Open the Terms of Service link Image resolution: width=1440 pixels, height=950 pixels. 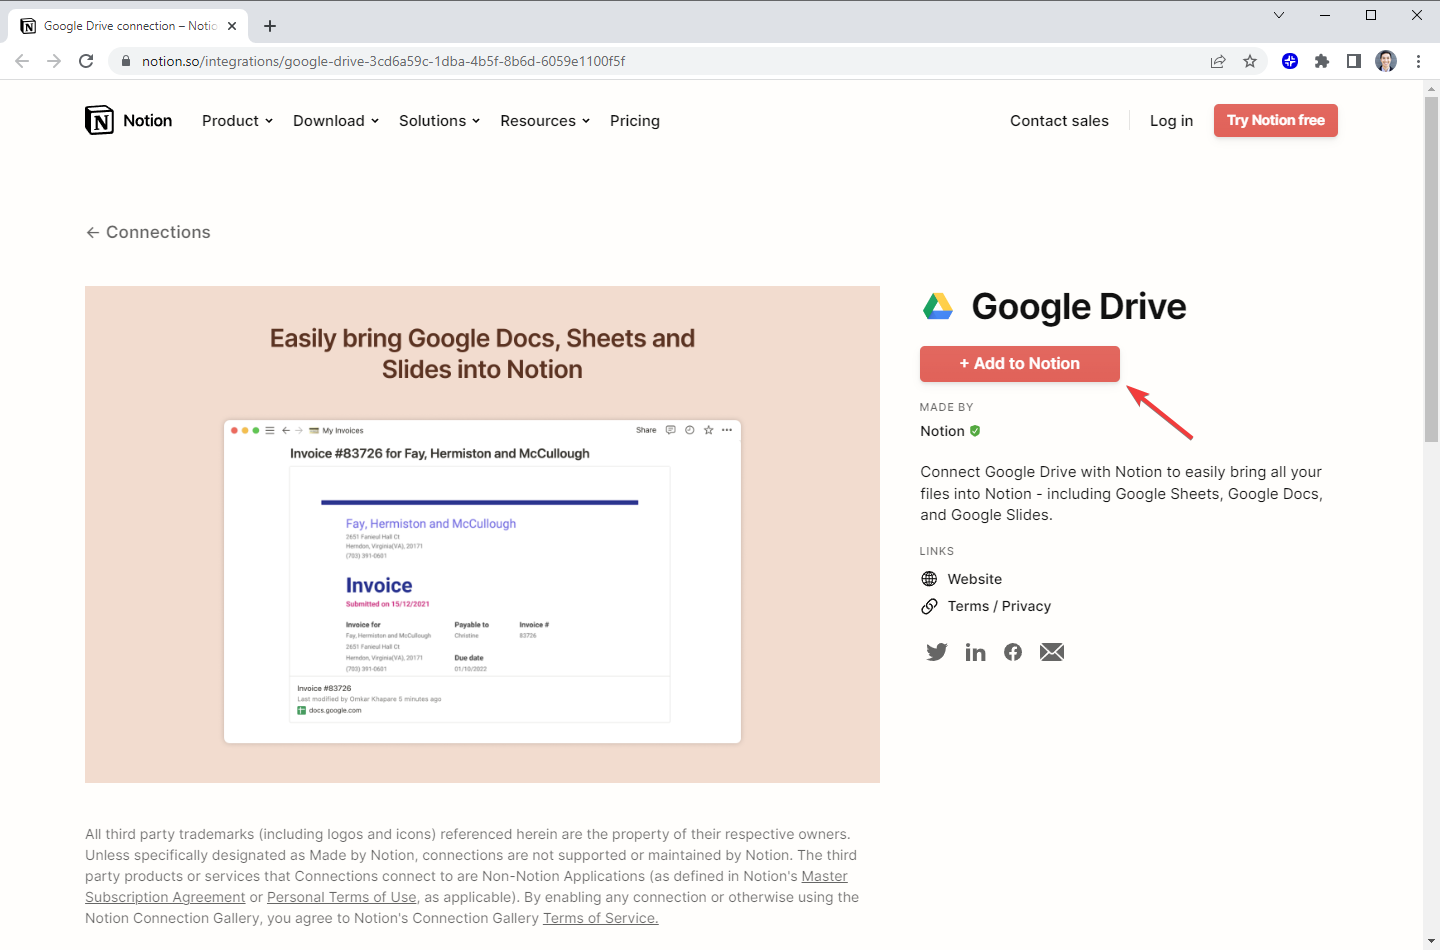click(x=599, y=917)
